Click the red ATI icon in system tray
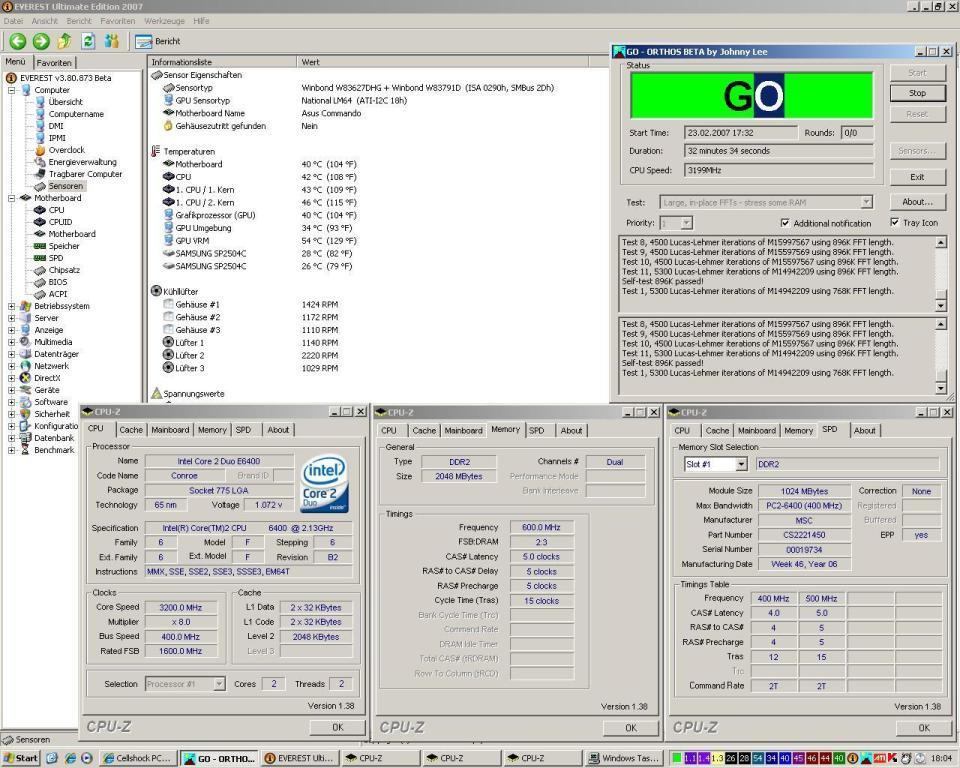 tap(879, 758)
